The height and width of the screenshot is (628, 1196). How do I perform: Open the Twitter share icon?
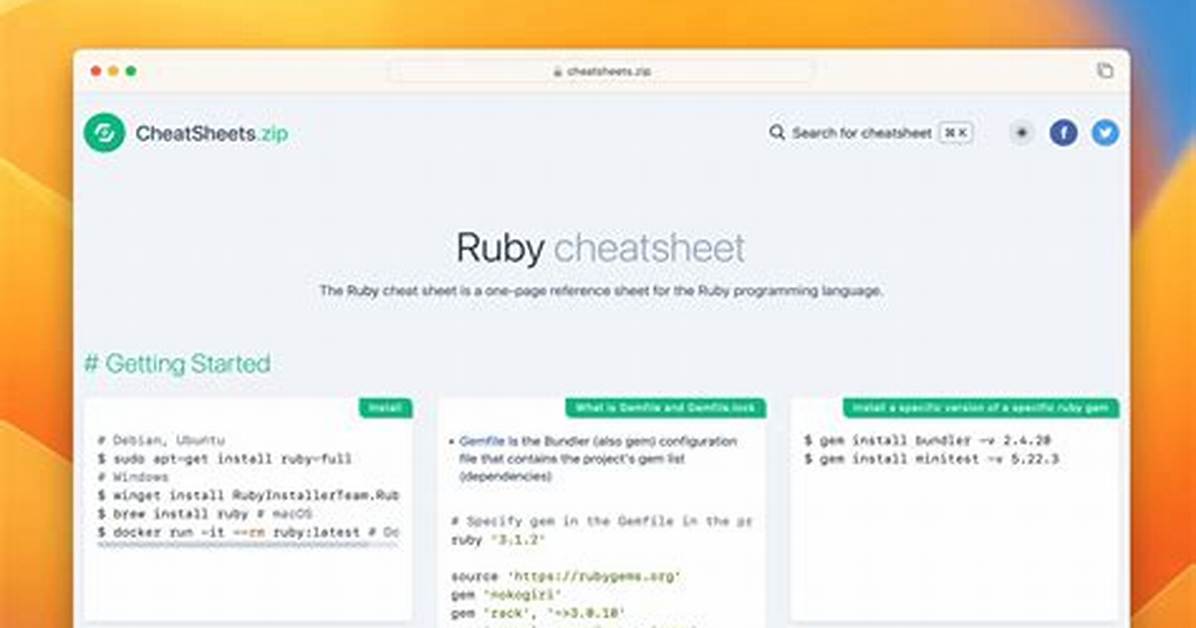1105,133
